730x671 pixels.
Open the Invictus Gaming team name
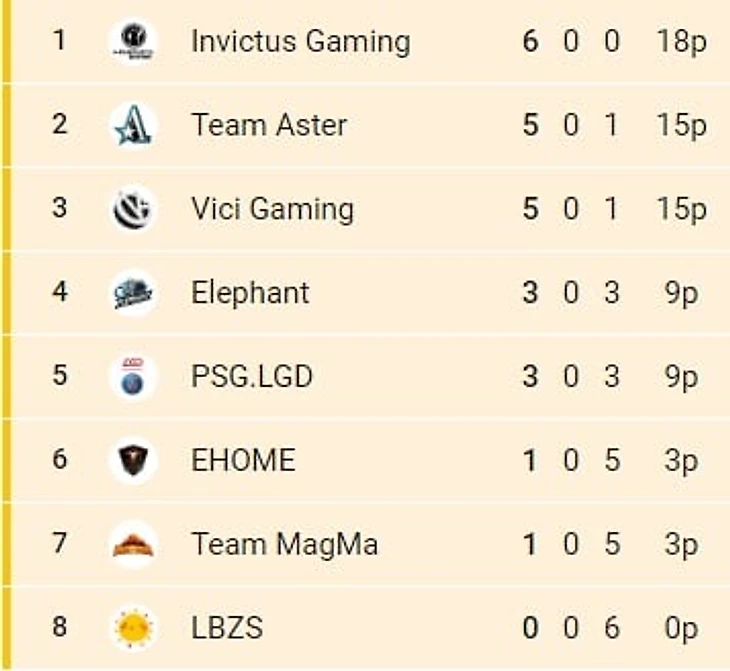(301, 42)
